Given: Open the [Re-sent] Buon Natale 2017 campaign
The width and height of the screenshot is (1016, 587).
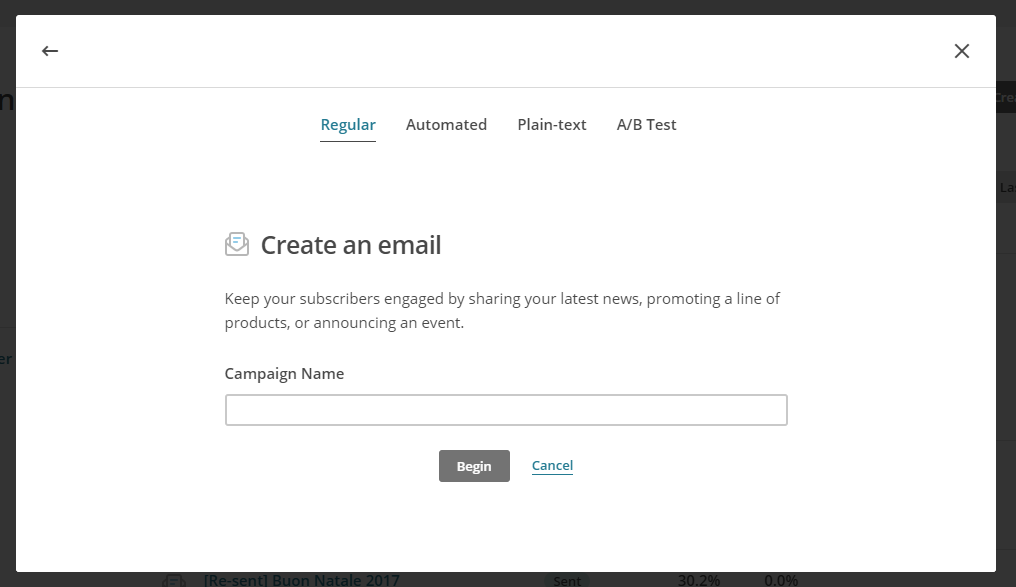Looking at the screenshot, I should click(300, 580).
